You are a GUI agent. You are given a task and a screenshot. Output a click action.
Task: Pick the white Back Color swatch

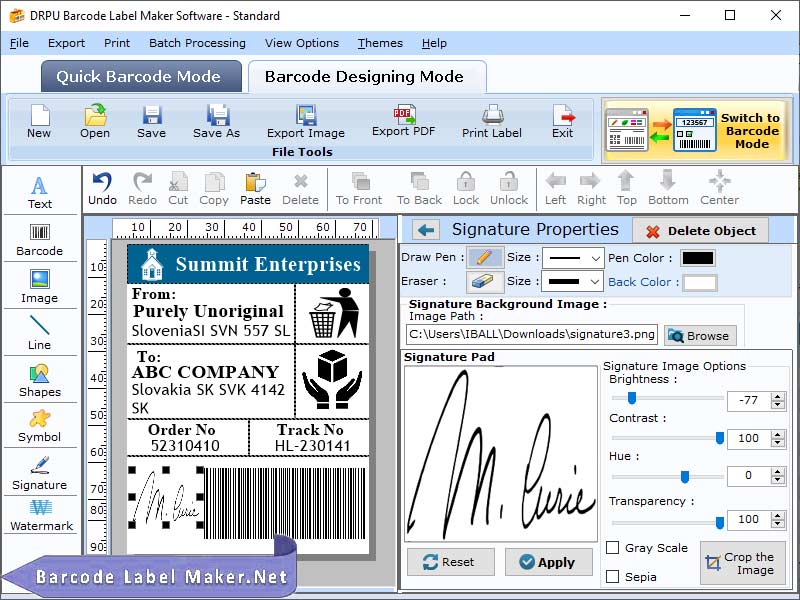point(699,282)
